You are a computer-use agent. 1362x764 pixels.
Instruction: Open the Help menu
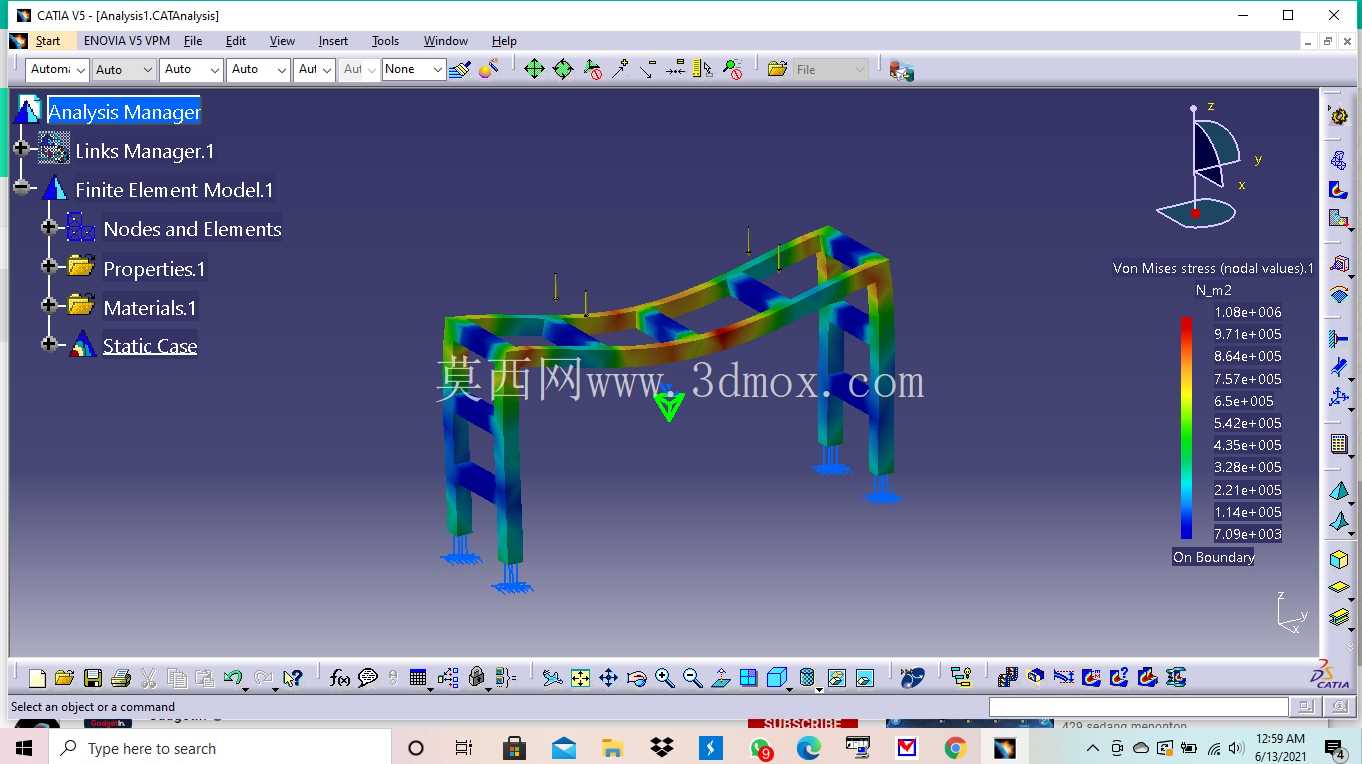(504, 41)
